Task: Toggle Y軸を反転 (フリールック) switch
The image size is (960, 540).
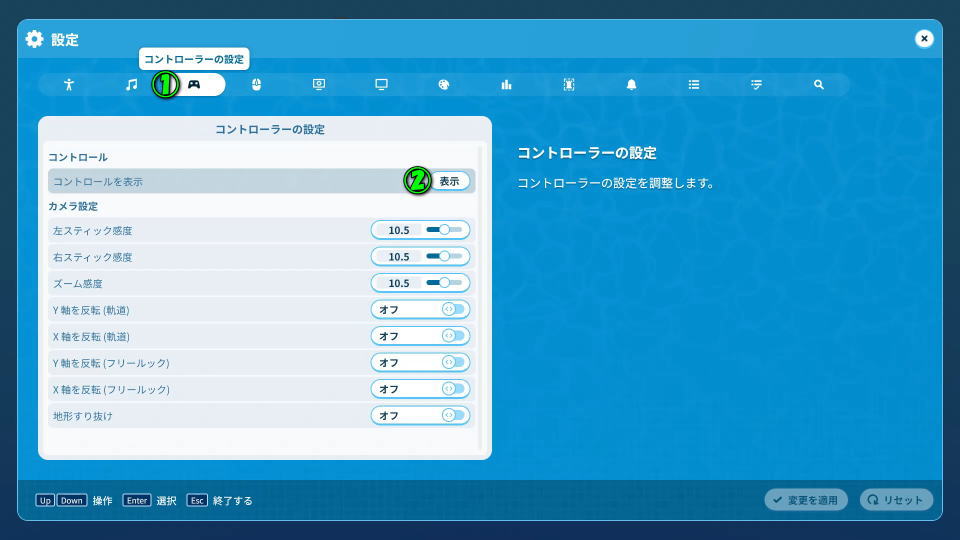Action: [454, 362]
